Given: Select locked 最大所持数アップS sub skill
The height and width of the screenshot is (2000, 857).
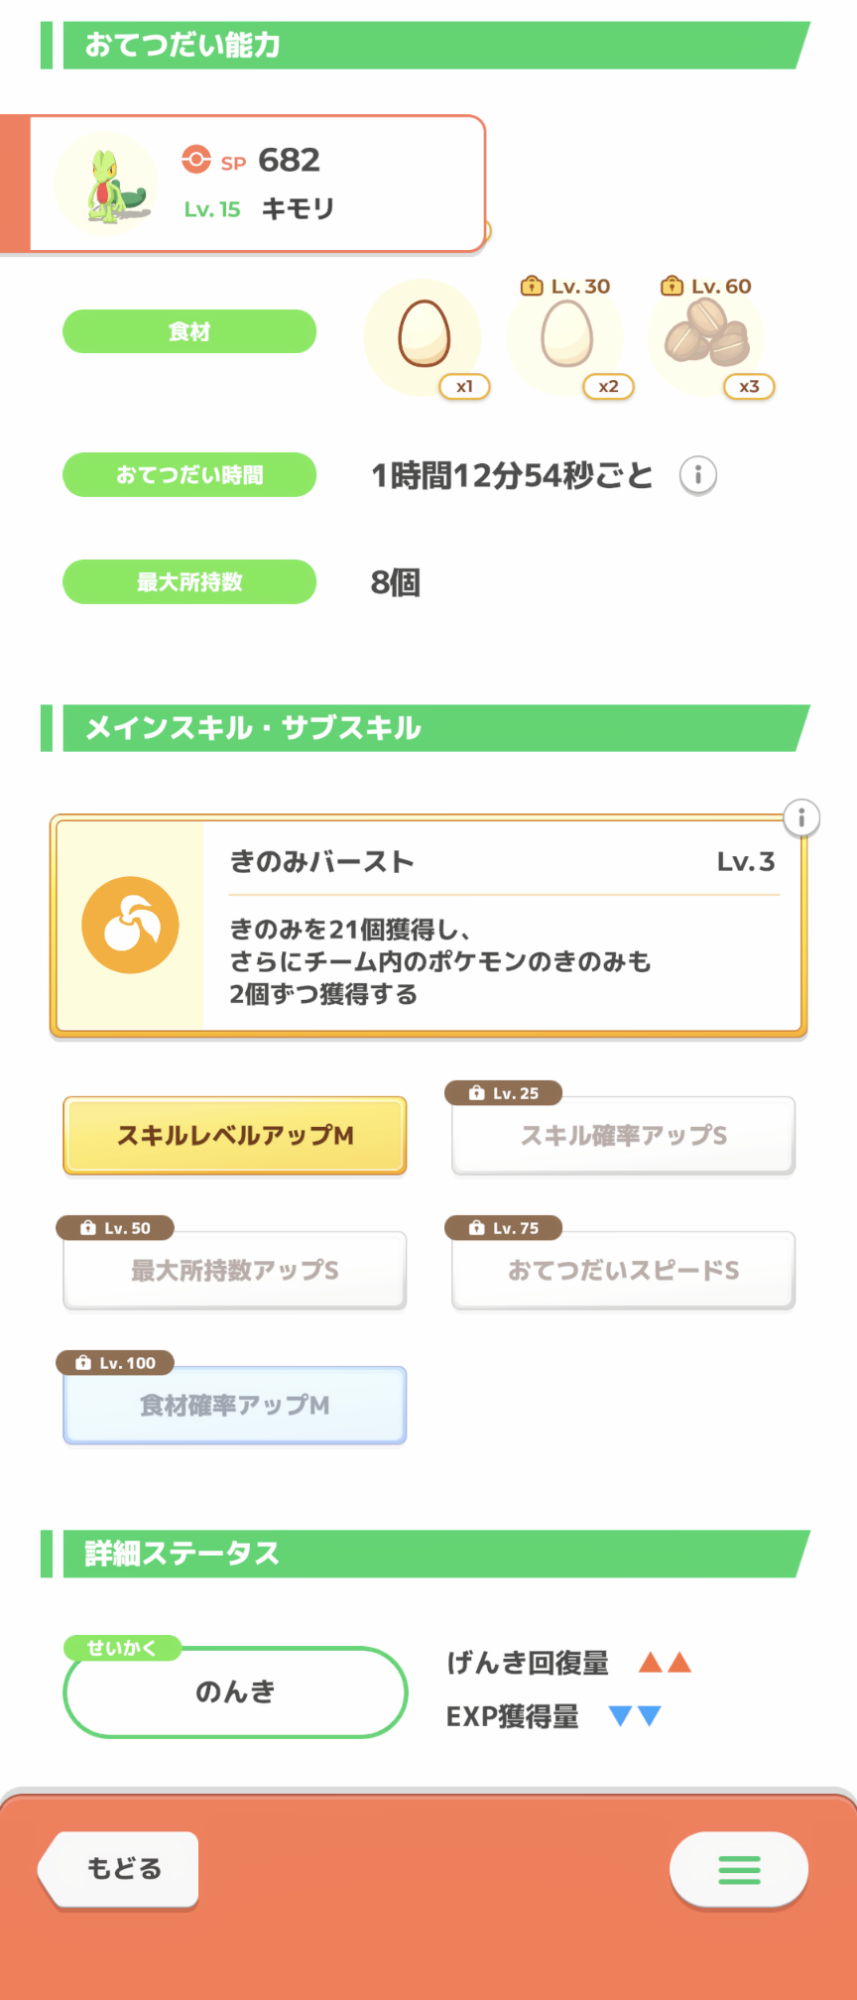Looking at the screenshot, I should [x=235, y=1270].
